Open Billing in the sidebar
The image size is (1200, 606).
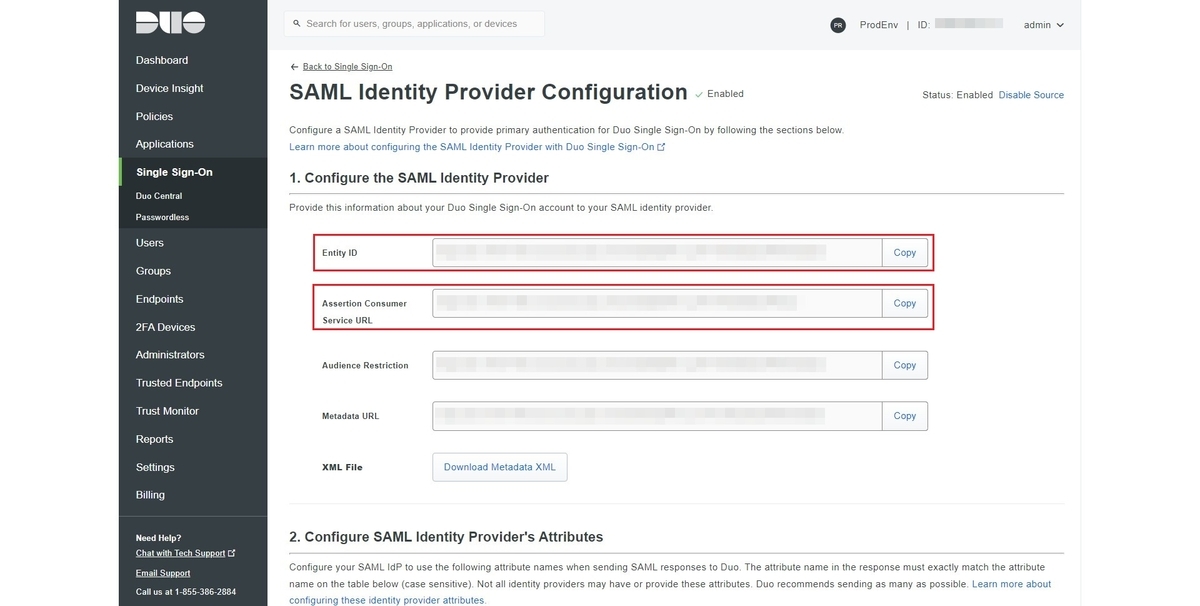(x=150, y=495)
